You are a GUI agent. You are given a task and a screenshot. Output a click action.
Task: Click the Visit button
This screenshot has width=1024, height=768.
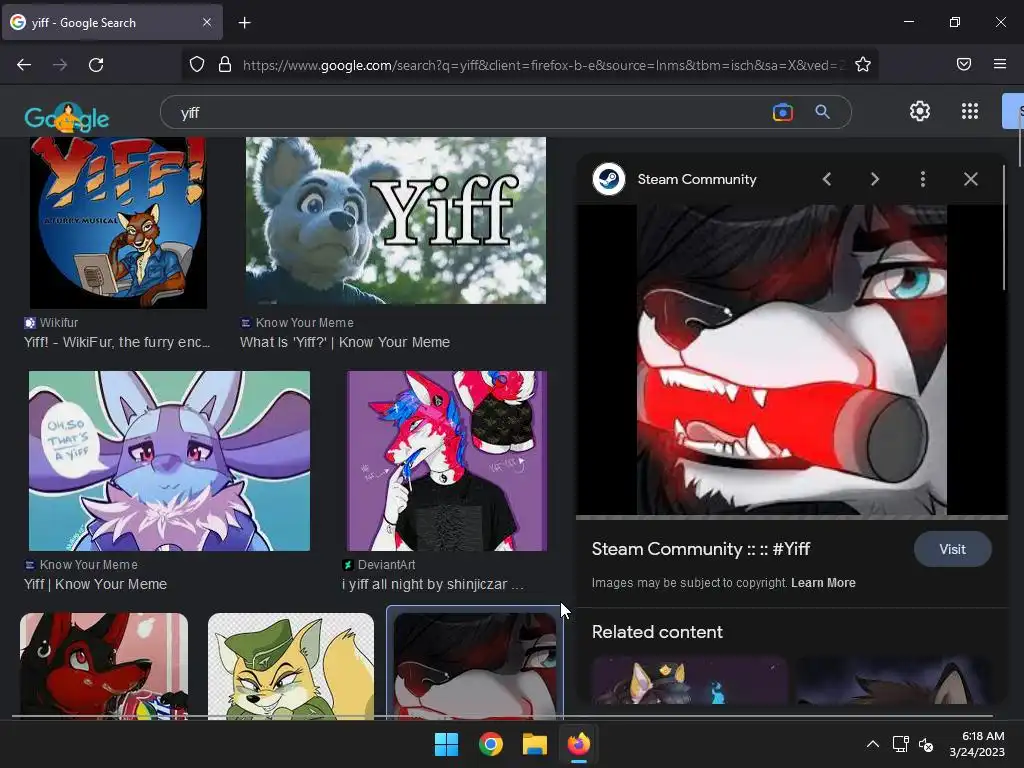(x=952, y=549)
